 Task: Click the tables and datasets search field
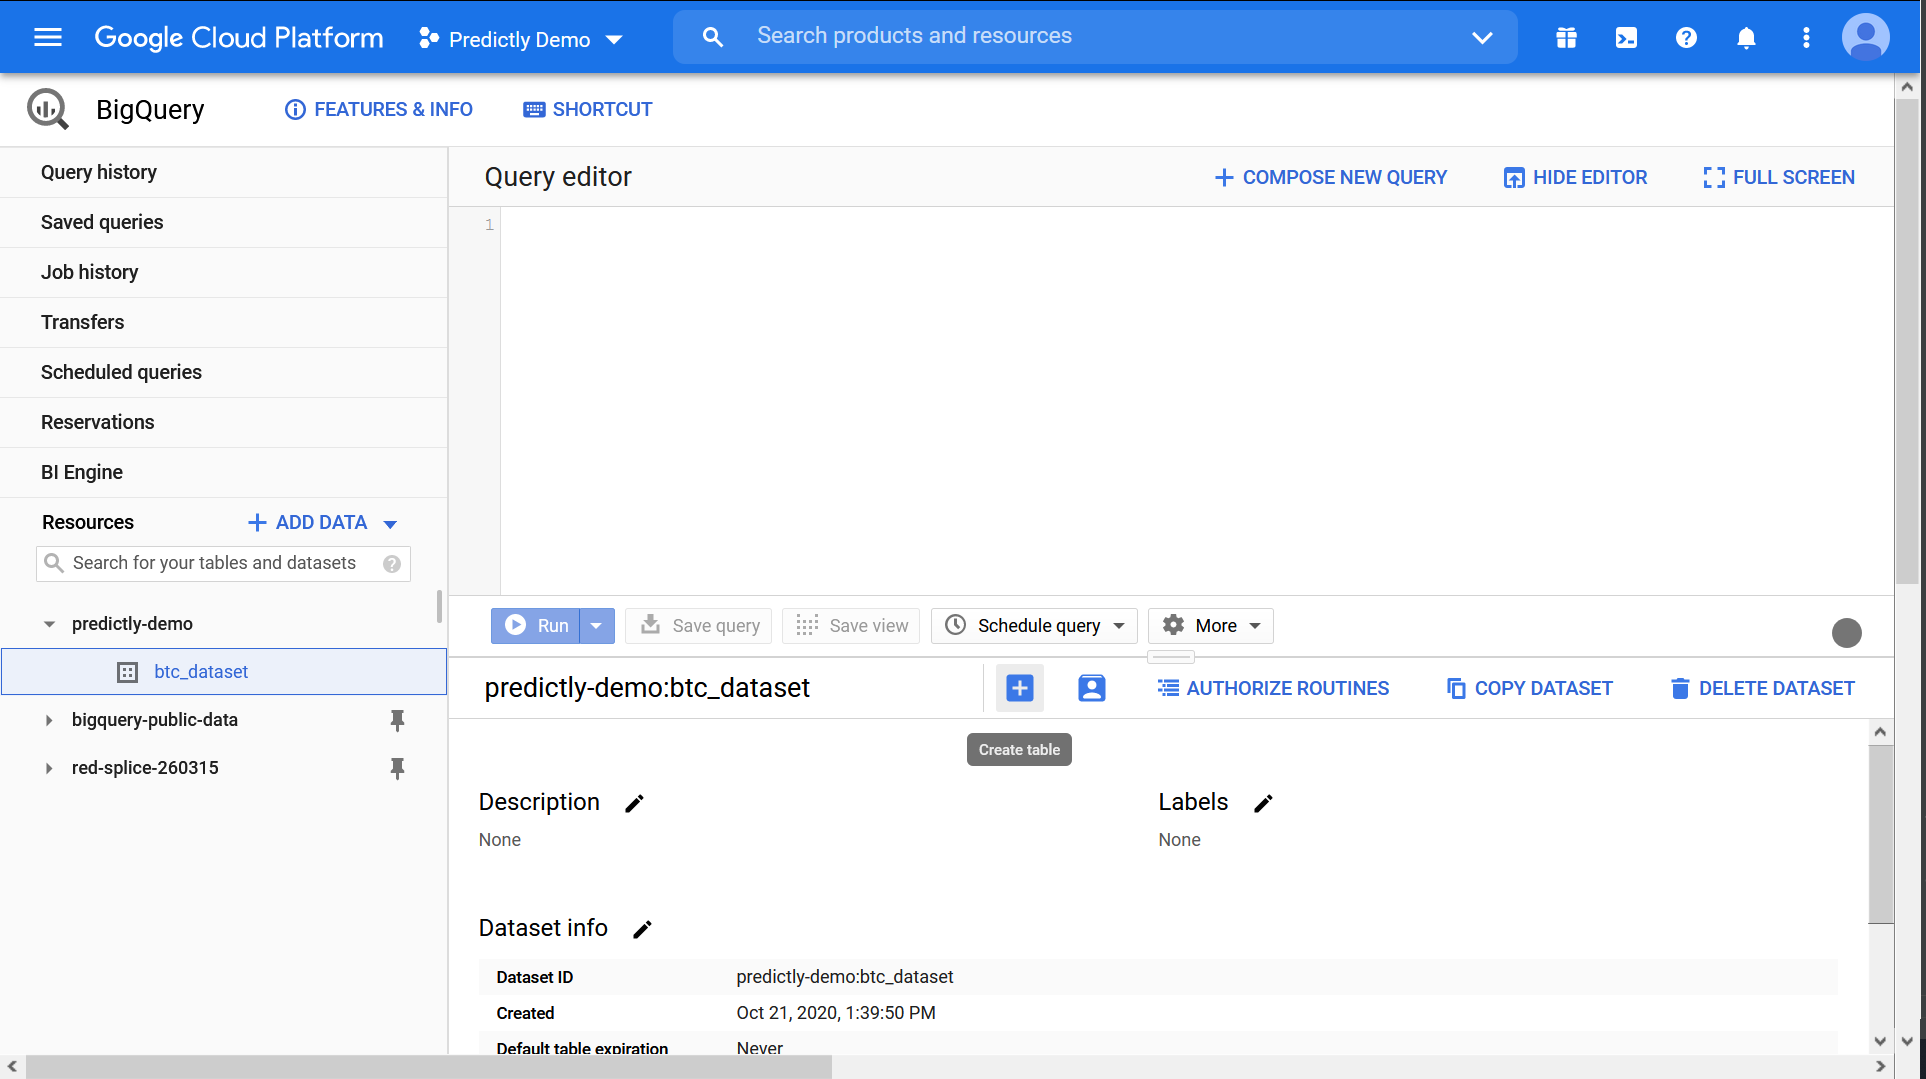click(x=214, y=563)
